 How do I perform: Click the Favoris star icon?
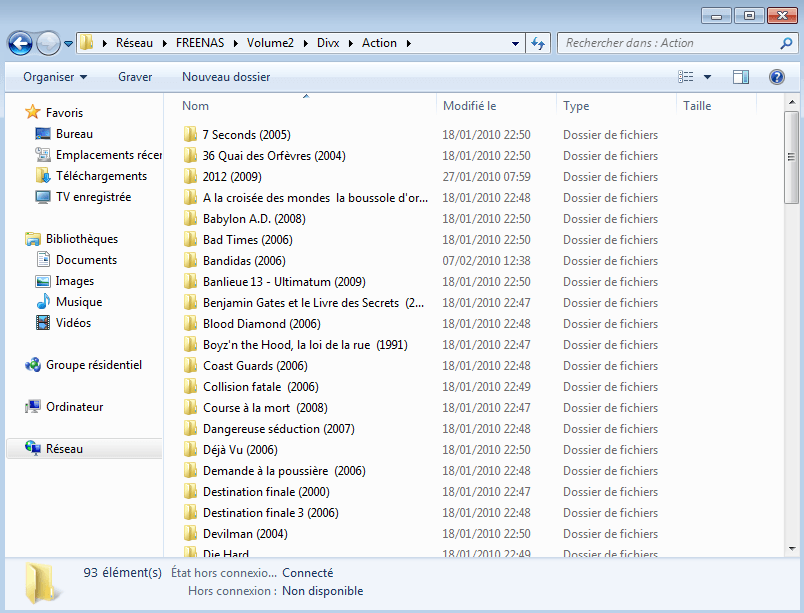tap(33, 112)
